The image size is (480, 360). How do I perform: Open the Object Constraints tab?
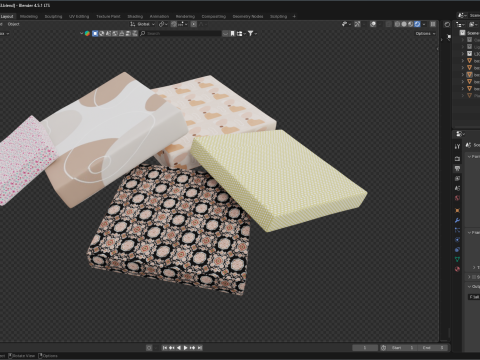pyautogui.click(x=457, y=249)
